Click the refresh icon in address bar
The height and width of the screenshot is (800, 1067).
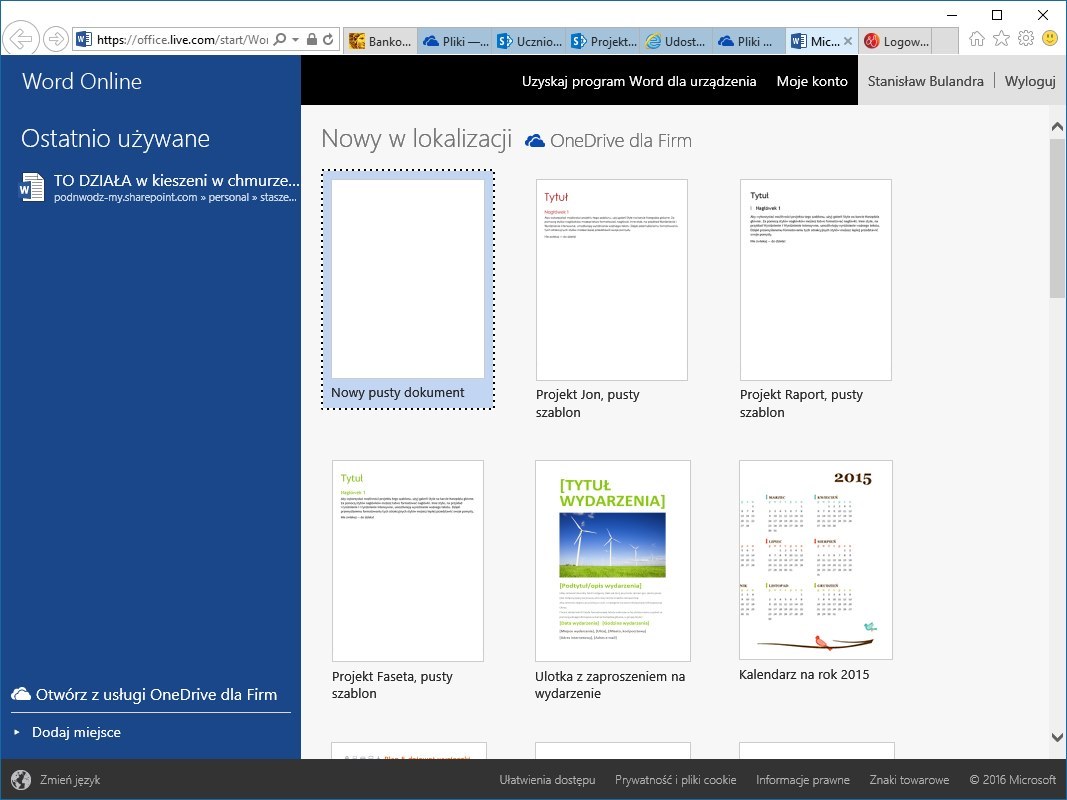coord(329,40)
